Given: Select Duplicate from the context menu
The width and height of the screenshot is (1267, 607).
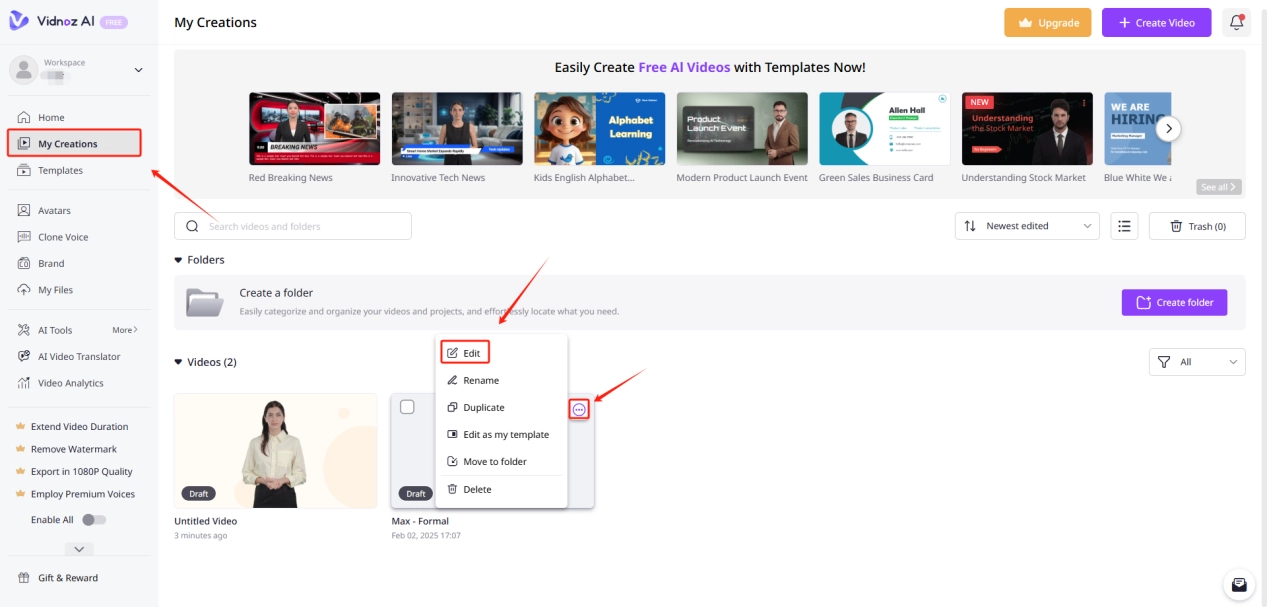Looking at the screenshot, I should tap(483, 408).
